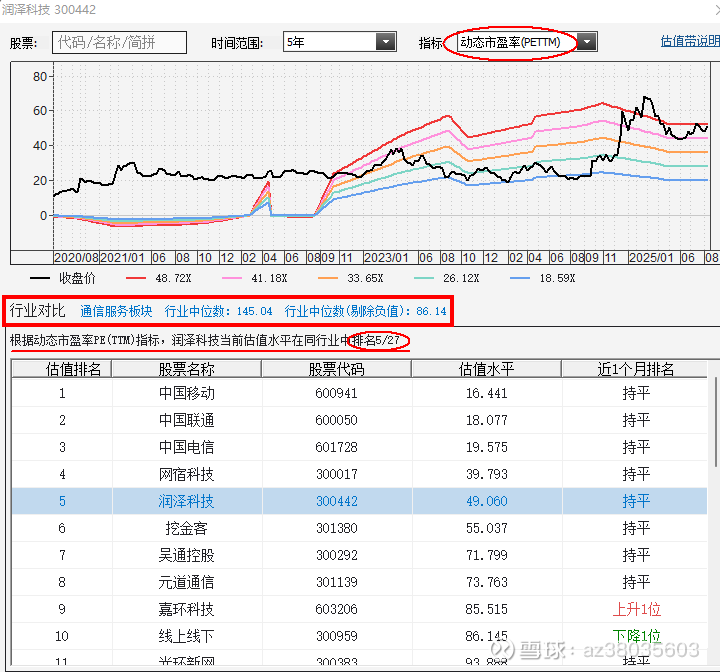Click valuation value 73.763
Screen dimensions: 720x672
pyautogui.click(x=486, y=582)
